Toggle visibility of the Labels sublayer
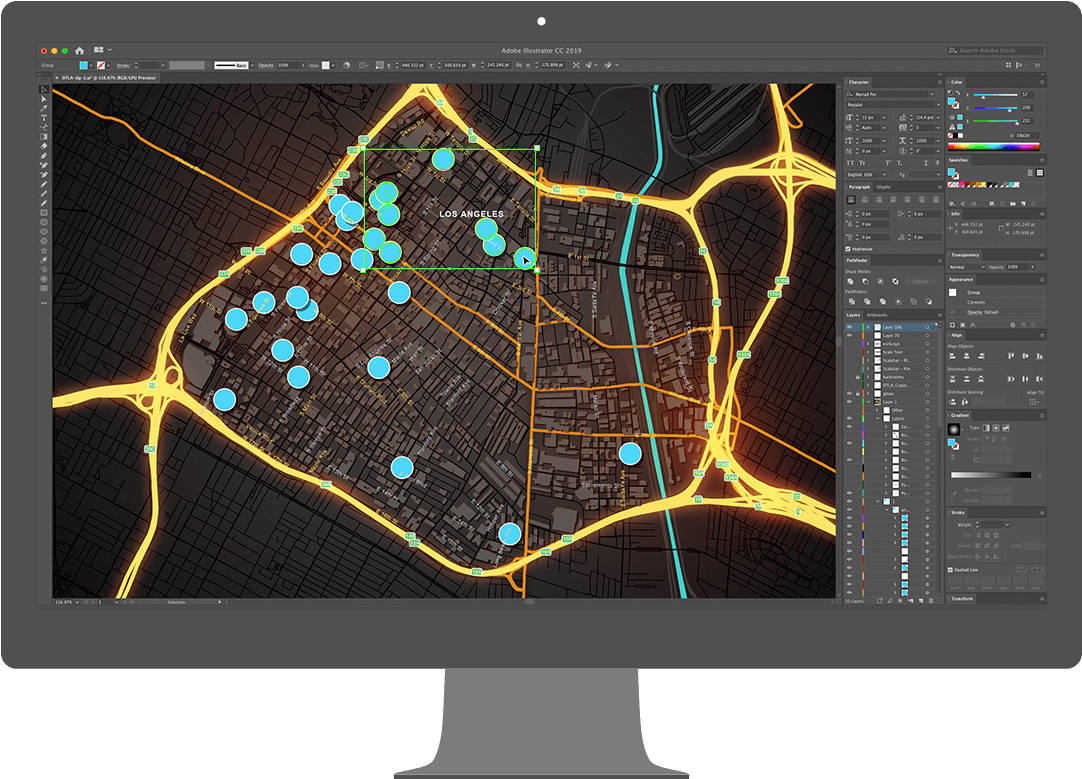This screenshot has height=779, width=1082. [x=849, y=418]
